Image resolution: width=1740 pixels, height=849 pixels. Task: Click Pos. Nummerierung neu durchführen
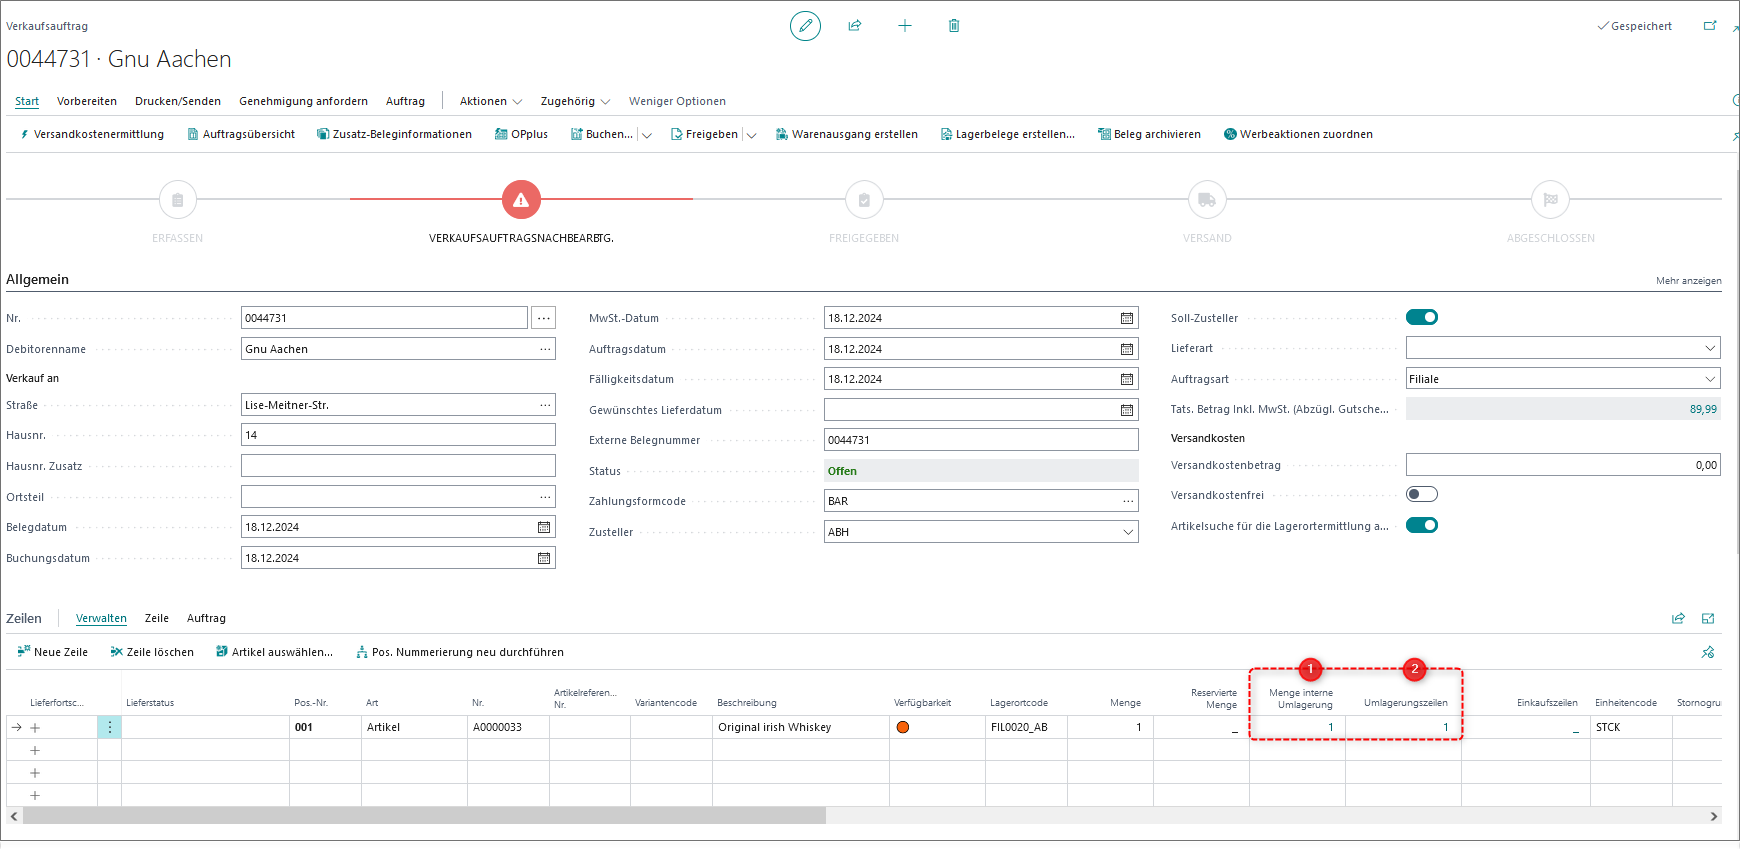[460, 652]
